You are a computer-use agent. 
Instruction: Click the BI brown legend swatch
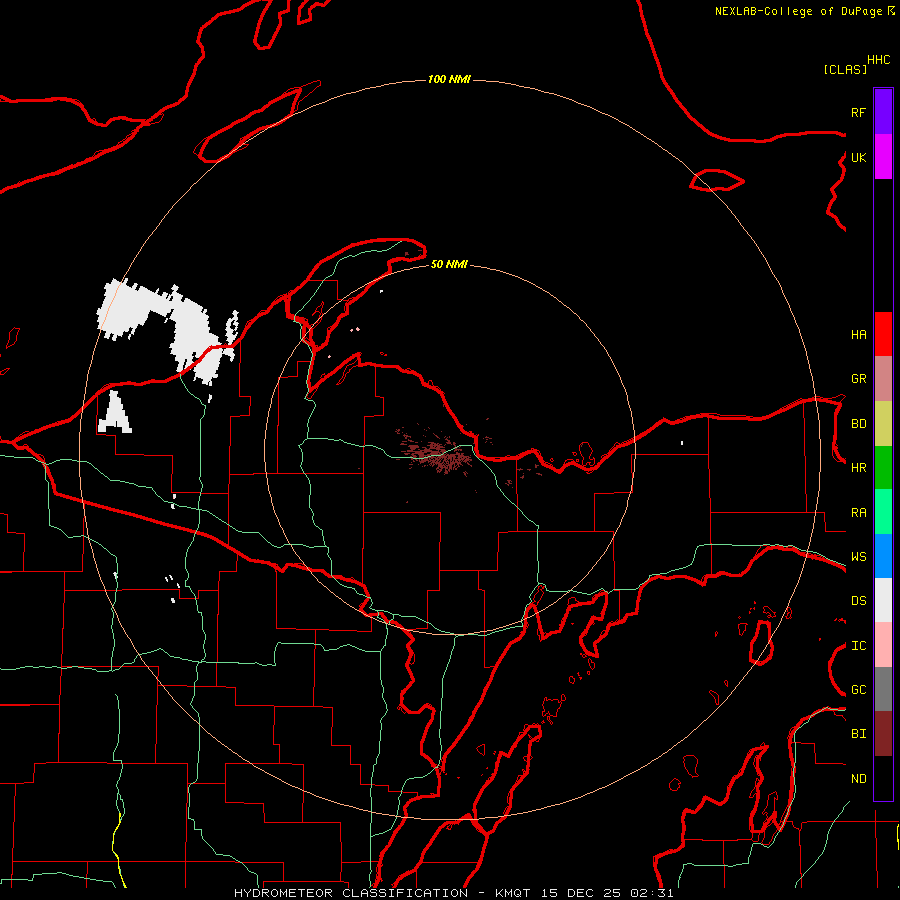coord(883,734)
